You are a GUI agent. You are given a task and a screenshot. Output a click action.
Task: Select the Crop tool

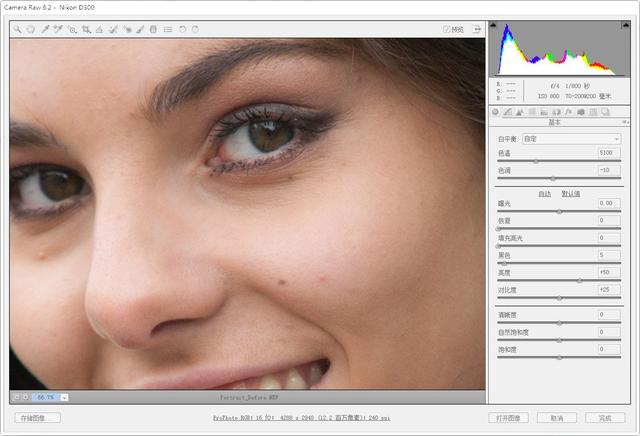(x=86, y=29)
